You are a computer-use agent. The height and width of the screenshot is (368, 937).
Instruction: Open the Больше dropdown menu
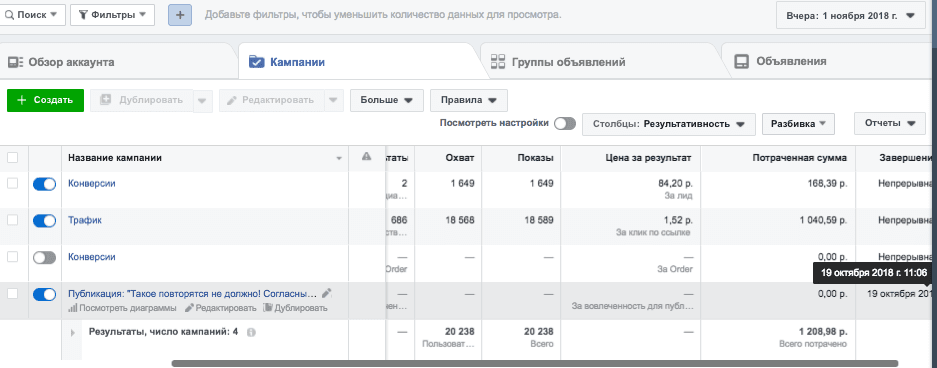pos(387,100)
